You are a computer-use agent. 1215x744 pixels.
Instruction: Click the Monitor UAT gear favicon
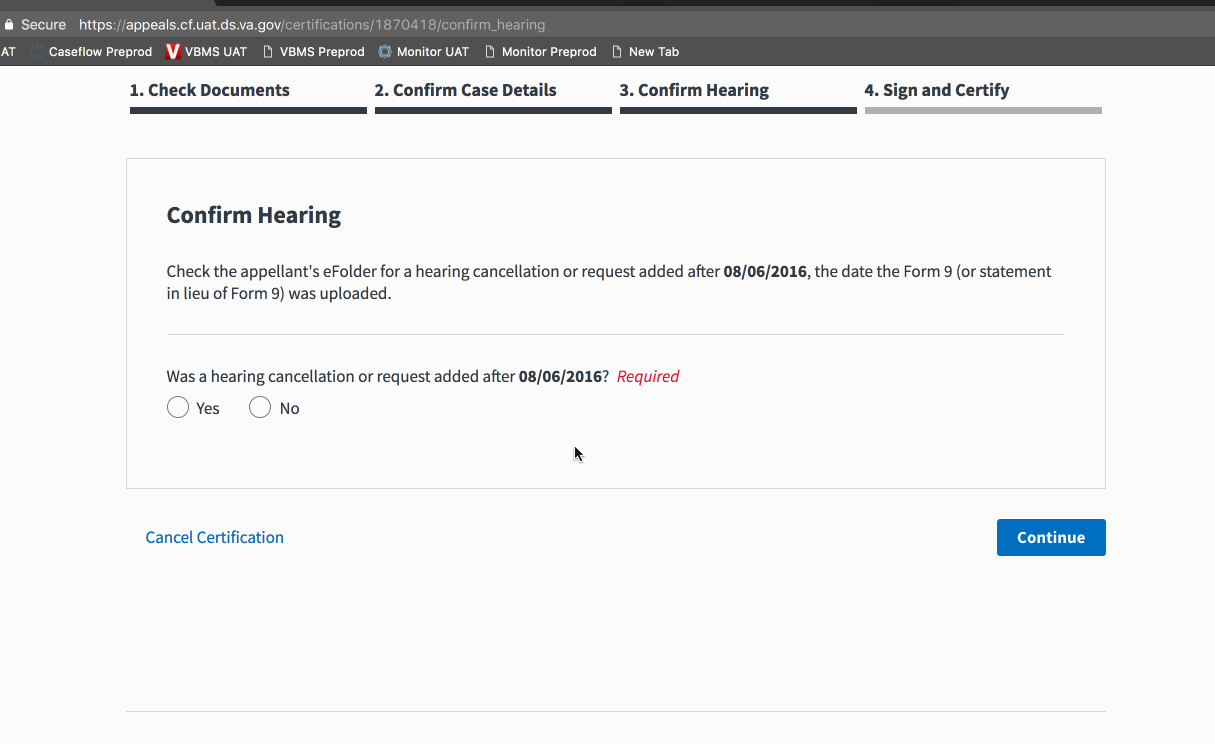tap(385, 52)
